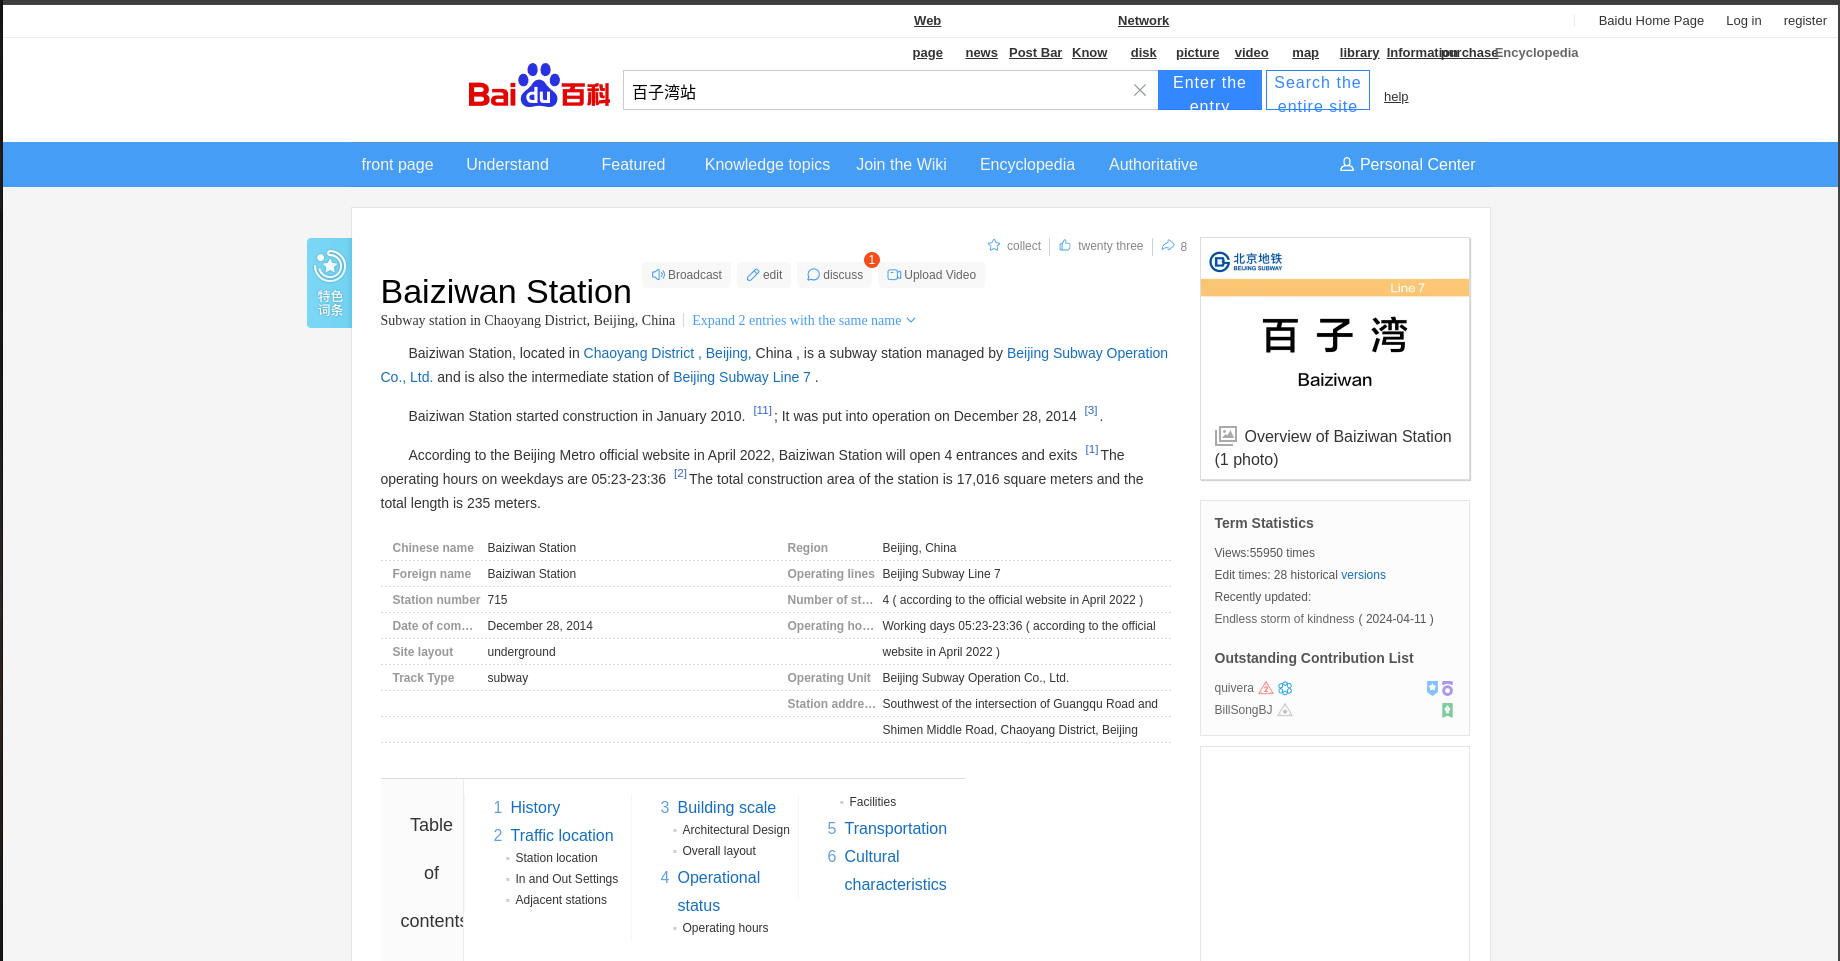
Task: Jump to Facilities subsection
Action: click(872, 802)
